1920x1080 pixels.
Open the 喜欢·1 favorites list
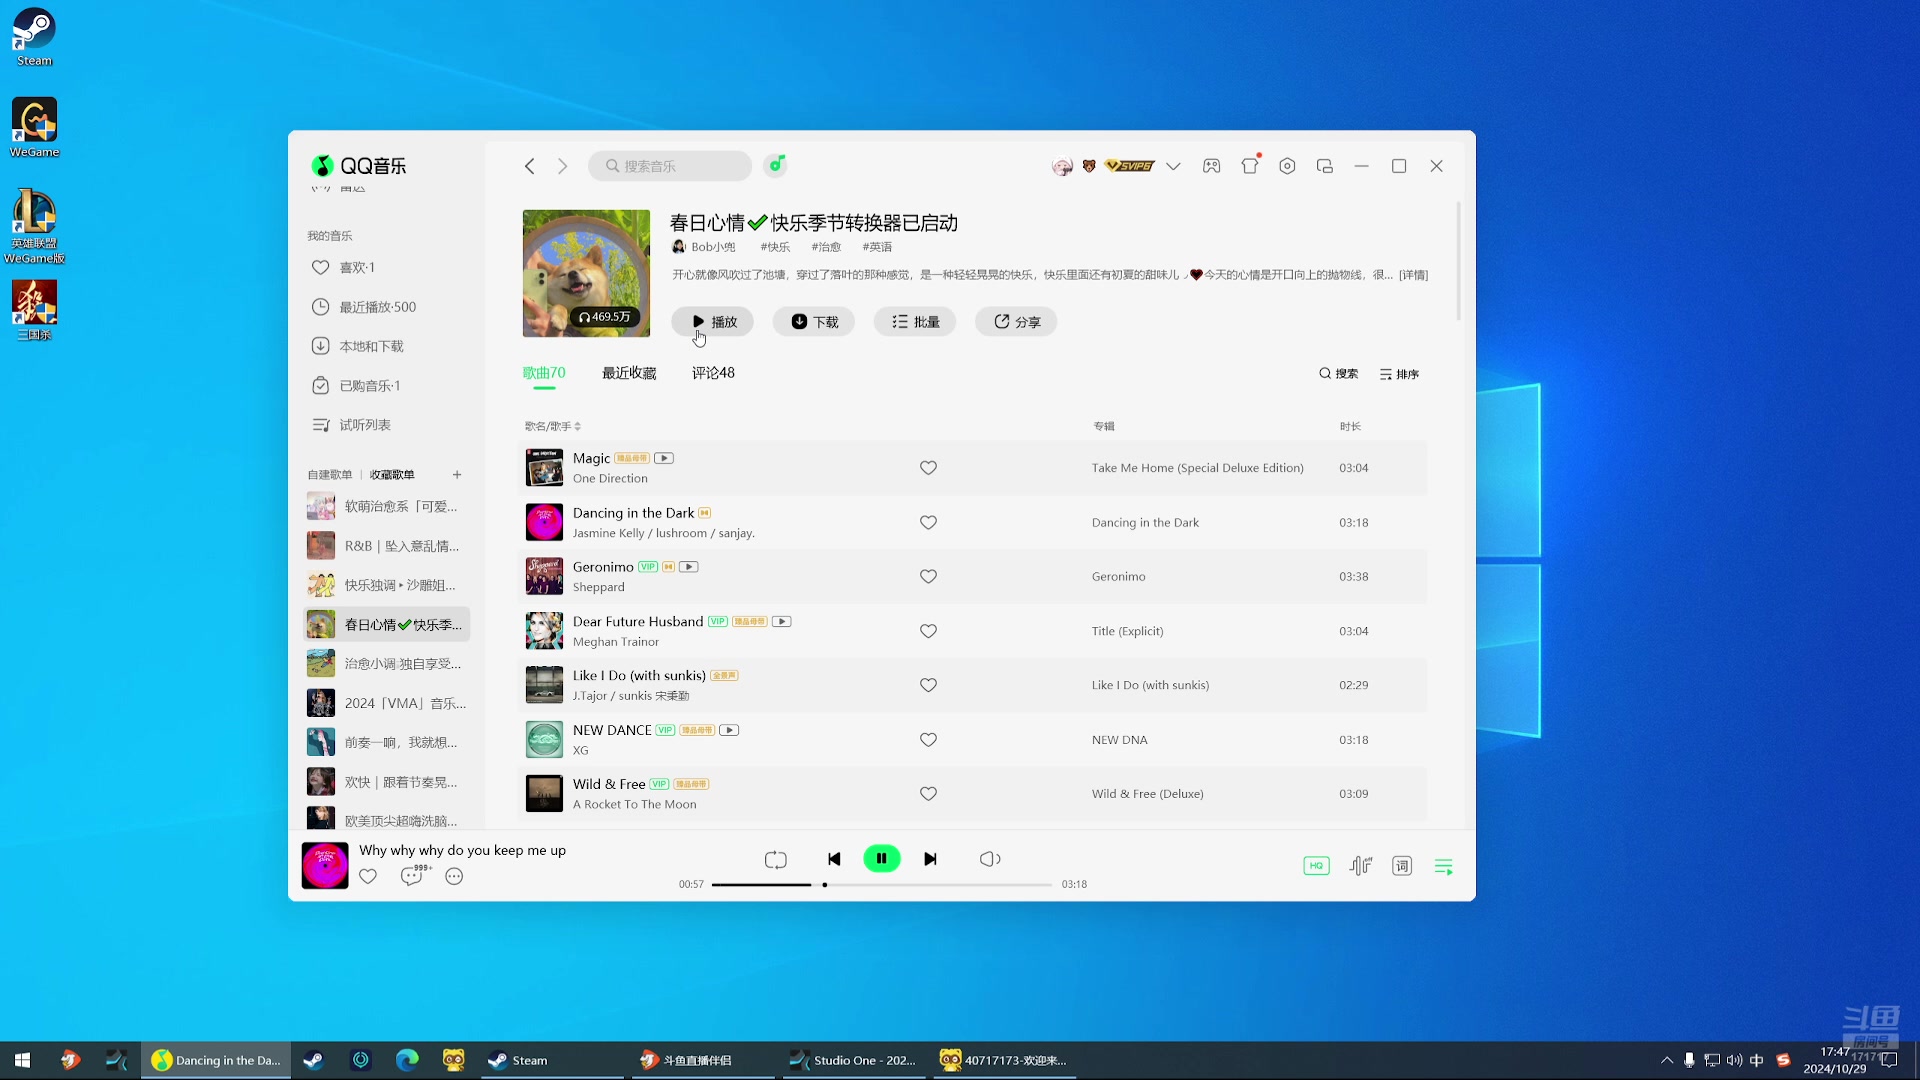pos(386,268)
